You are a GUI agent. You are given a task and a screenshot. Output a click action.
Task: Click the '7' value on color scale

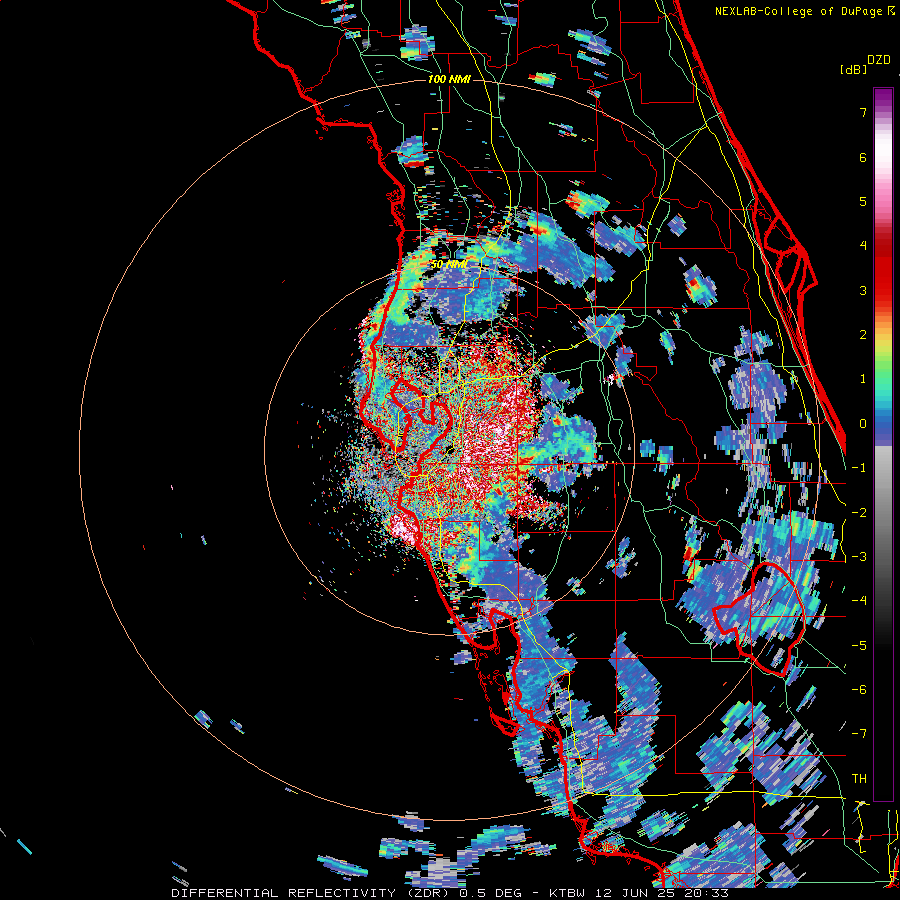[863, 112]
